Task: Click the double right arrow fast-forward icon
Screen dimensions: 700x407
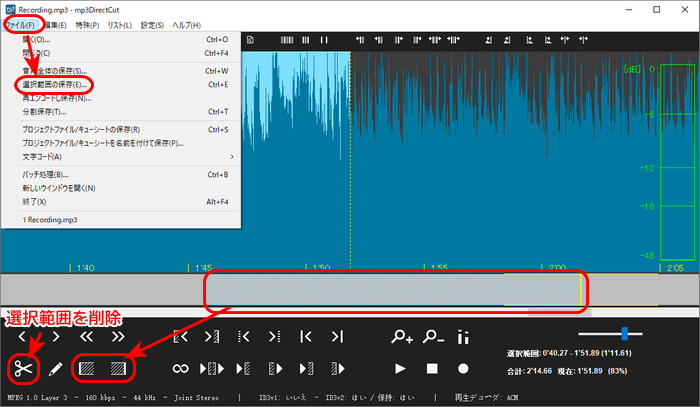Action: point(118,336)
